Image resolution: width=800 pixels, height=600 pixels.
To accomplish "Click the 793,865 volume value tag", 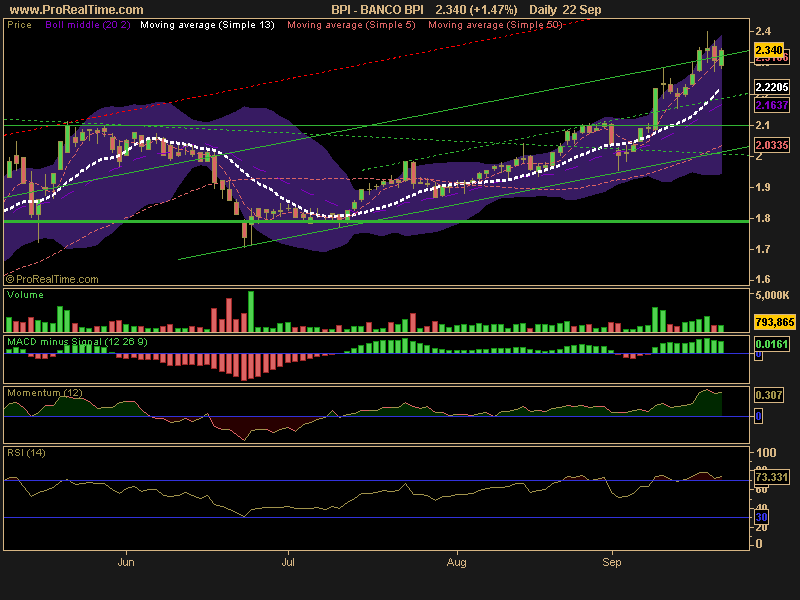I will [774, 322].
